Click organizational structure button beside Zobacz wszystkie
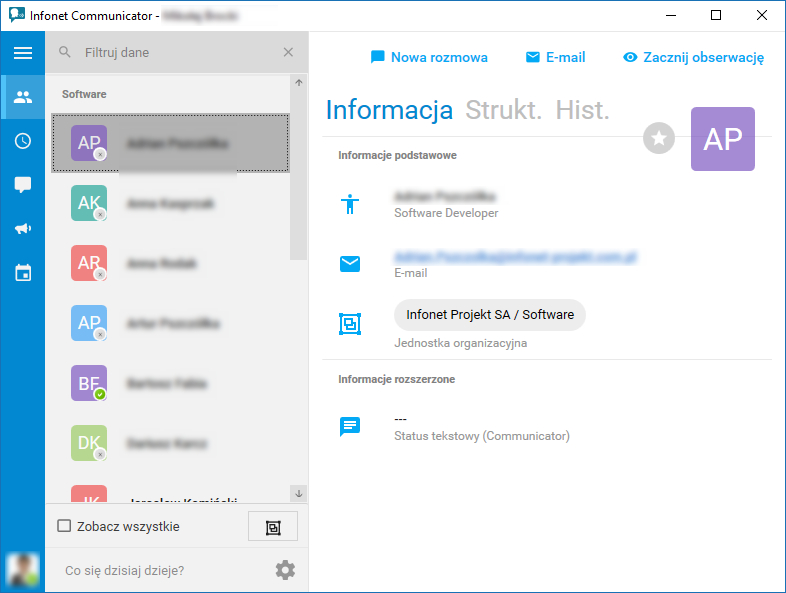This screenshot has height=593, width=786. pos(273,527)
